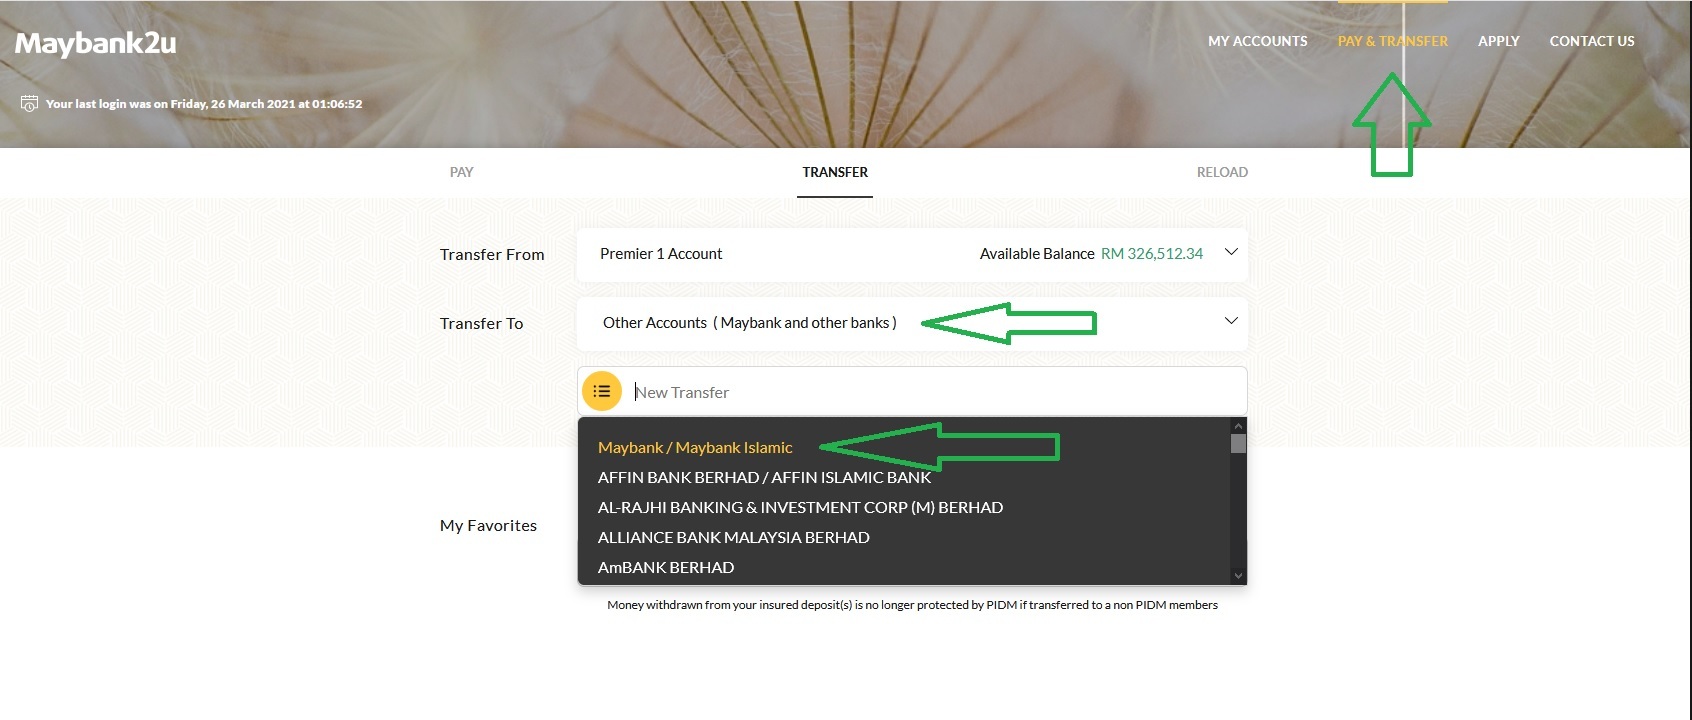Select AFFIN BANK BERHAD / AFFIN ISLAMIC BANK

(x=764, y=478)
